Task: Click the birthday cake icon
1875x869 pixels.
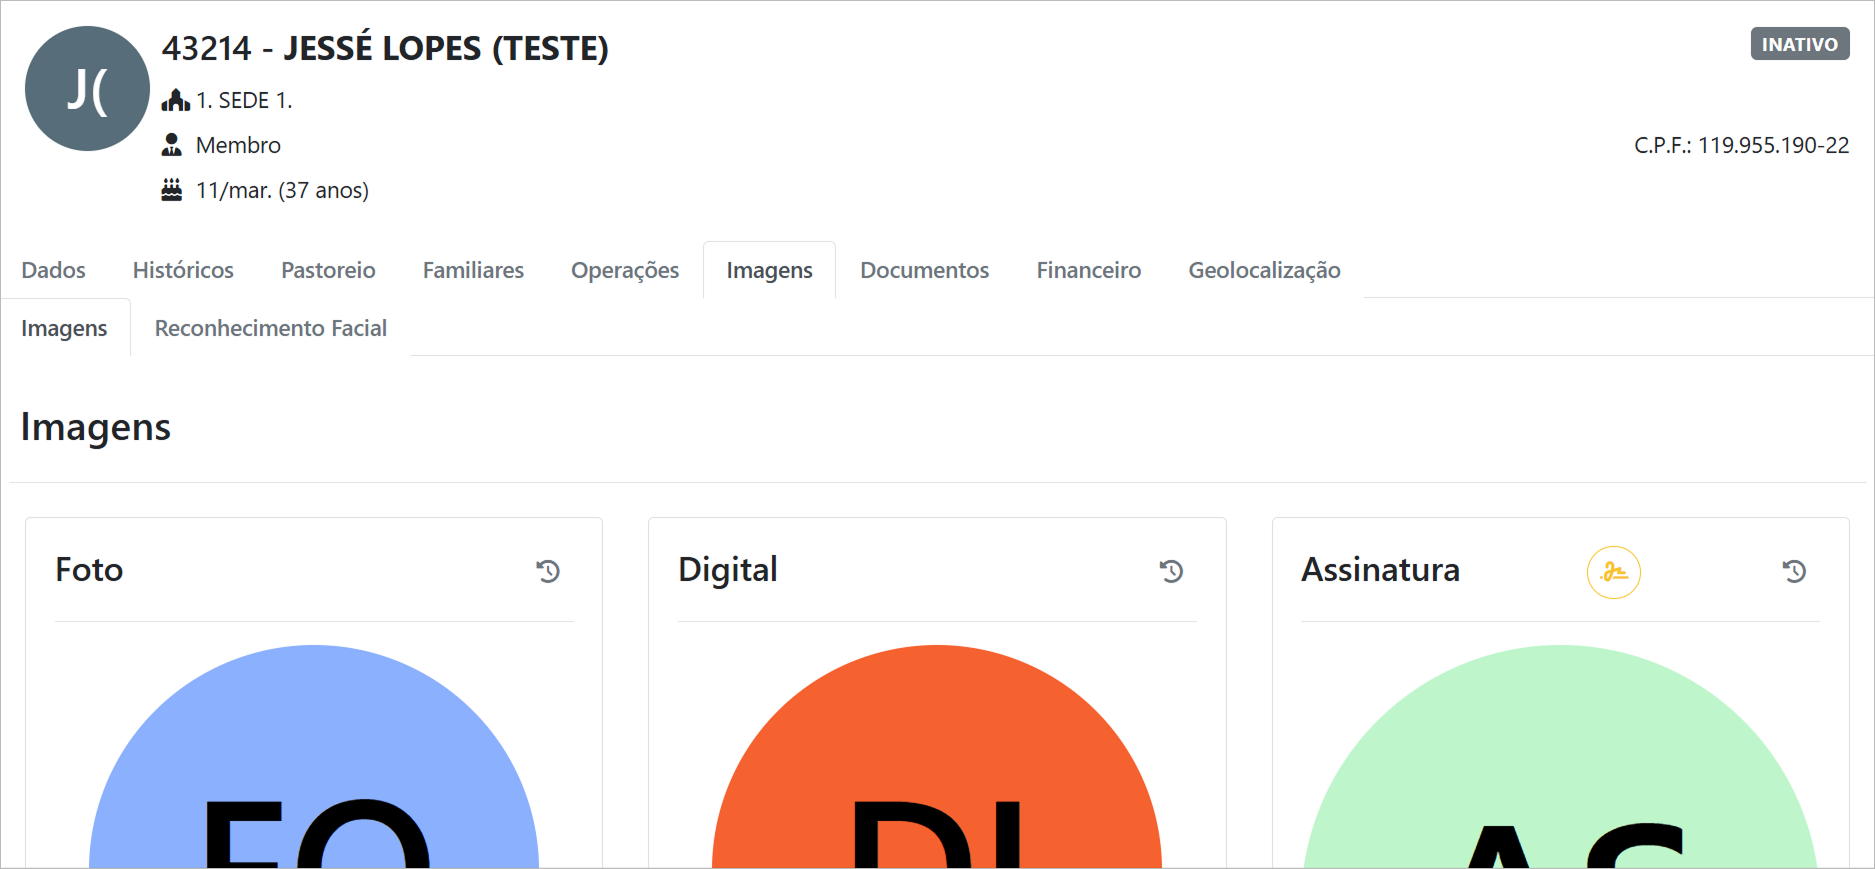Action: (172, 190)
